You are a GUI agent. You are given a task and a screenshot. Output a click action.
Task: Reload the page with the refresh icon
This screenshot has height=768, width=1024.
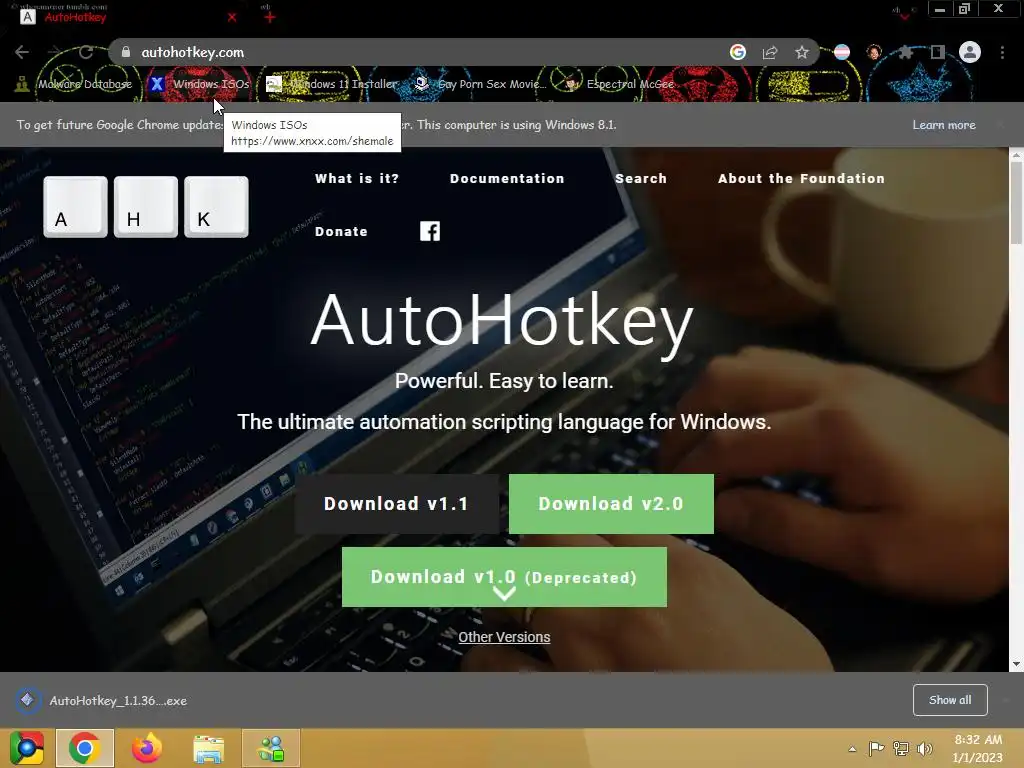pyautogui.click(x=86, y=52)
